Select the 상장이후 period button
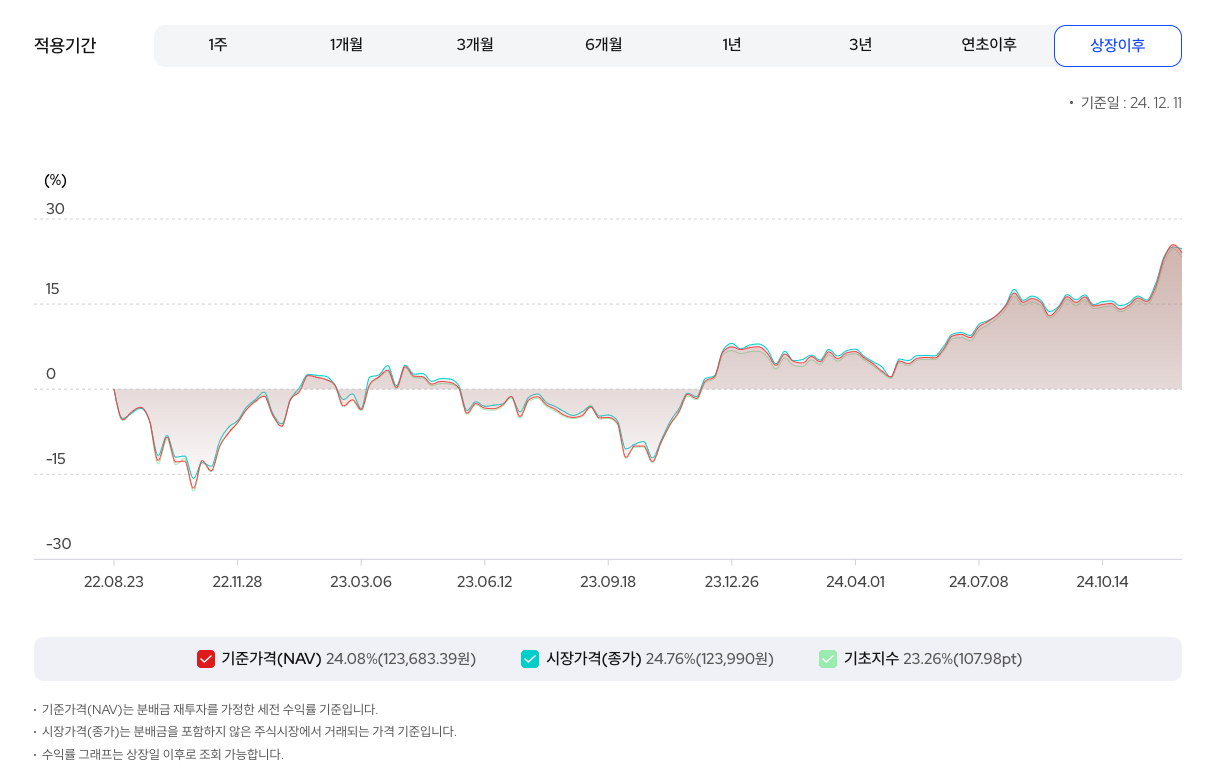 point(1118,46)
